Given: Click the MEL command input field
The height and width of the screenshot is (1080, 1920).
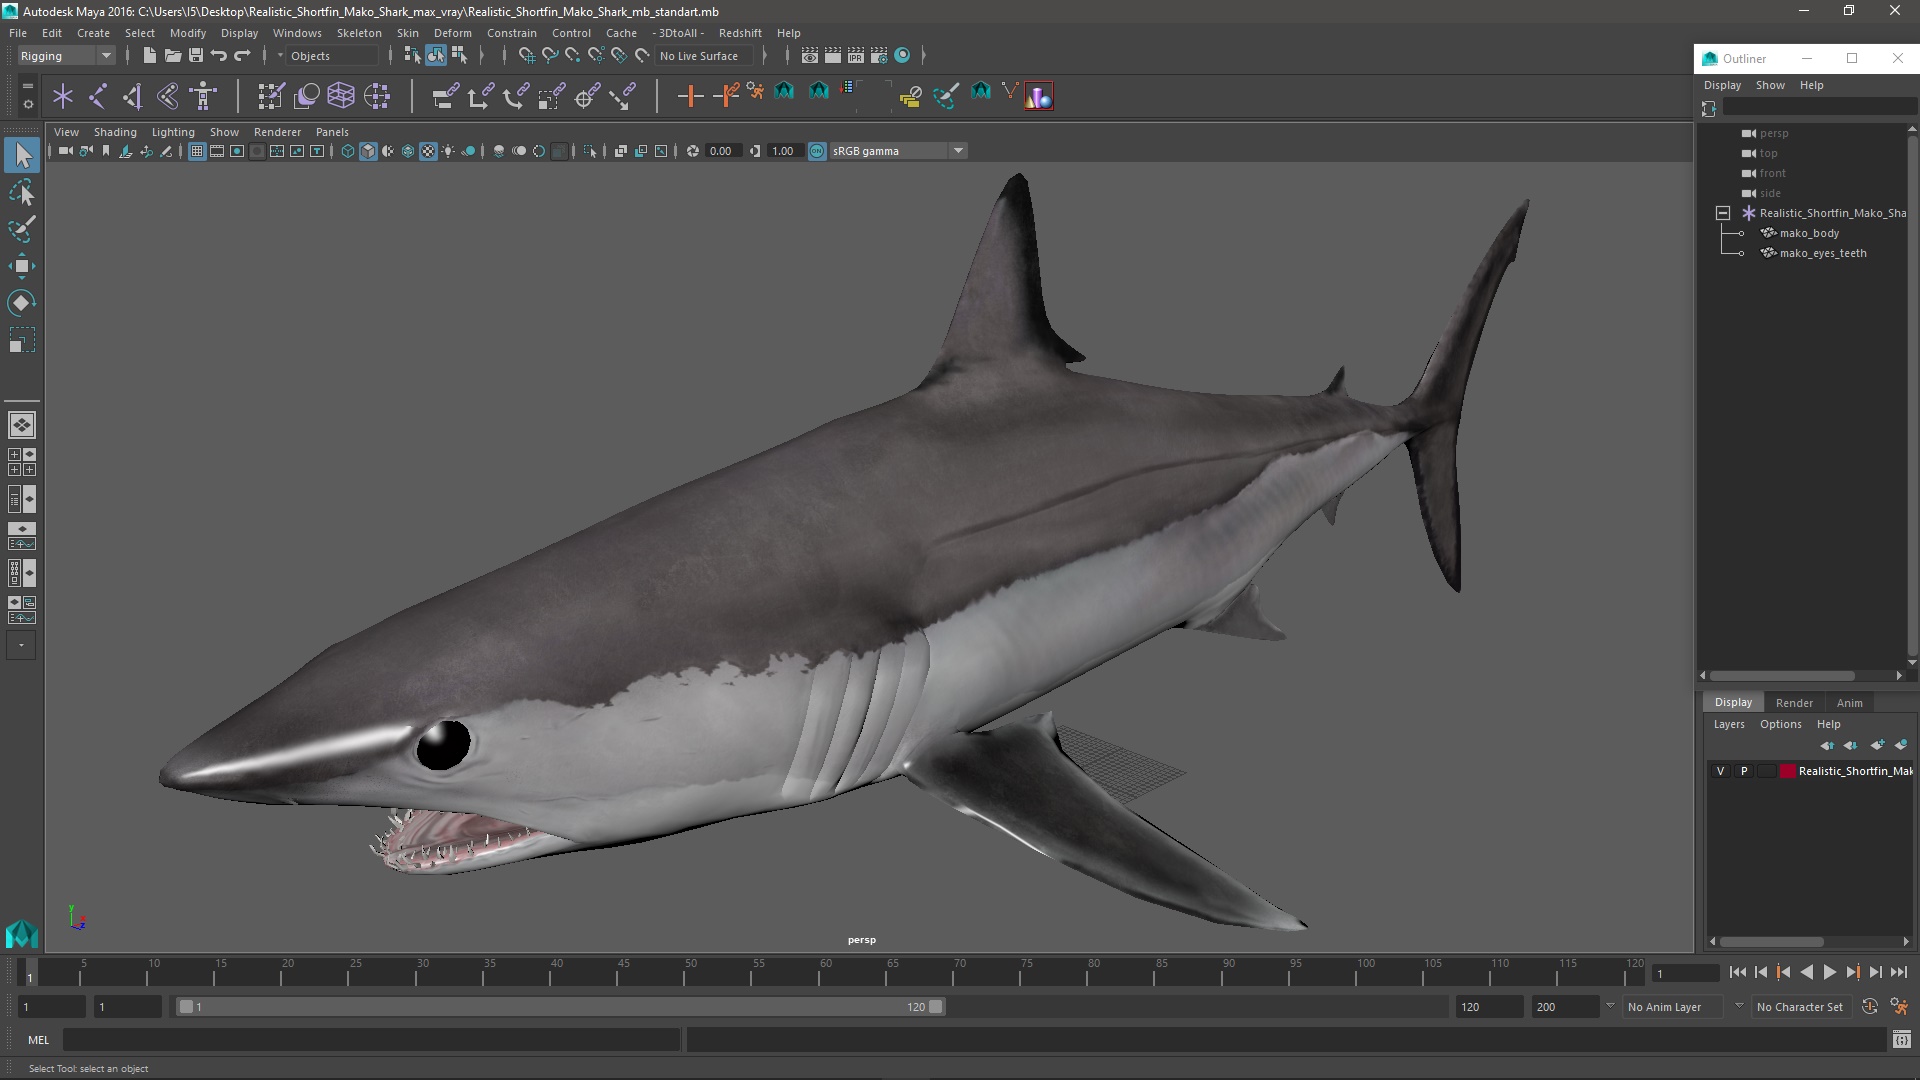Looking at the screenshot, I should tap(370, 1040).
